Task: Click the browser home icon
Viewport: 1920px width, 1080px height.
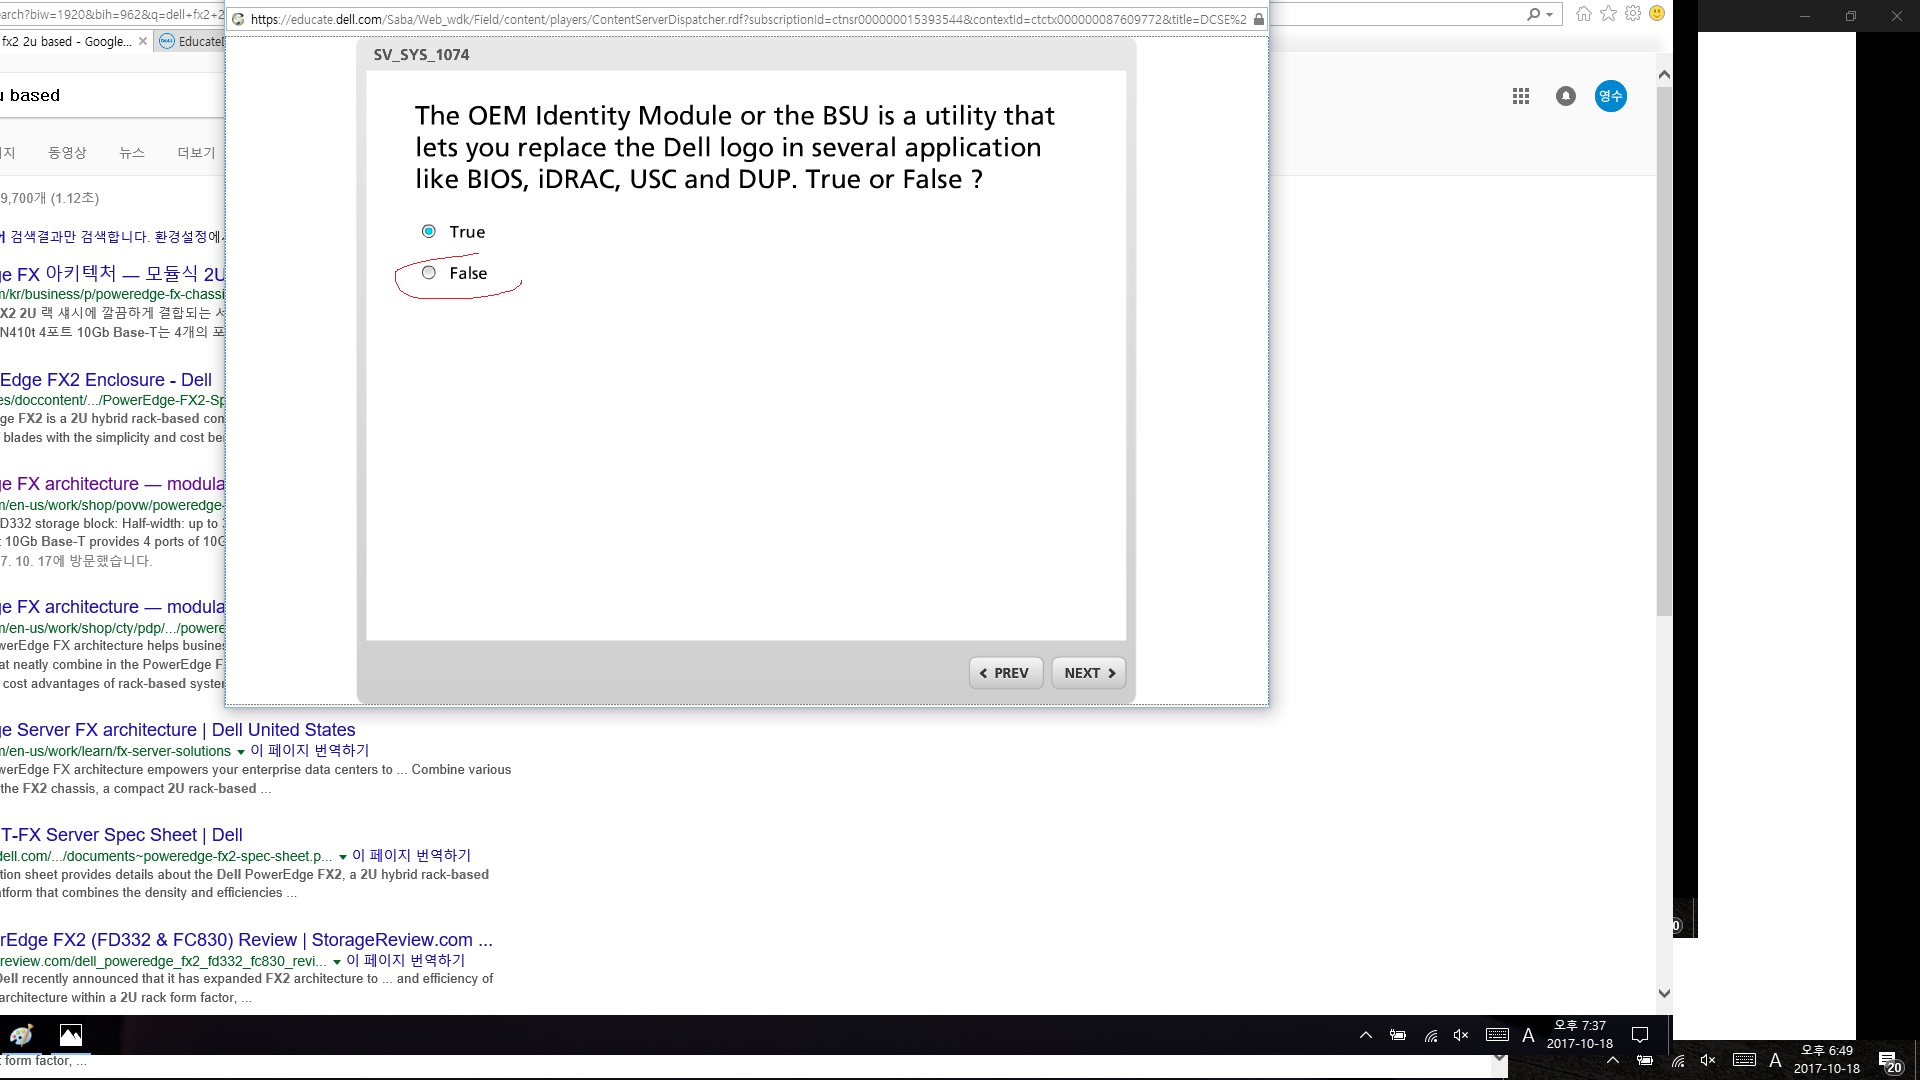Action: (x=1583, y=14)
